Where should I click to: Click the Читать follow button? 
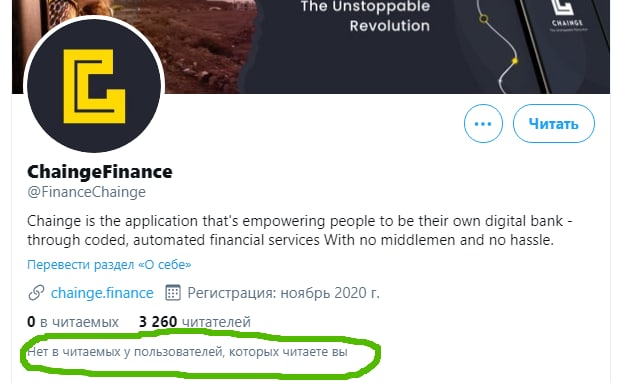coord(553,123)
